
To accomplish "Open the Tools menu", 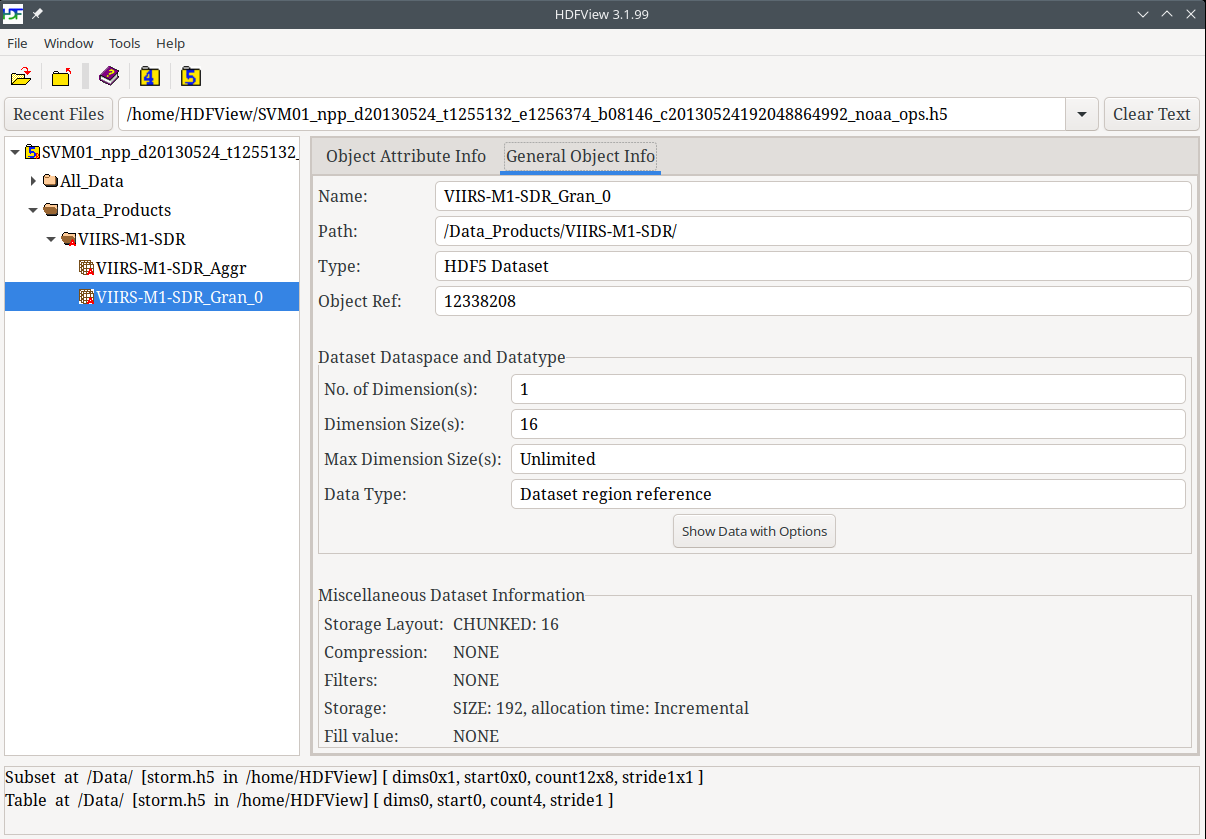I will coord(125,43).
